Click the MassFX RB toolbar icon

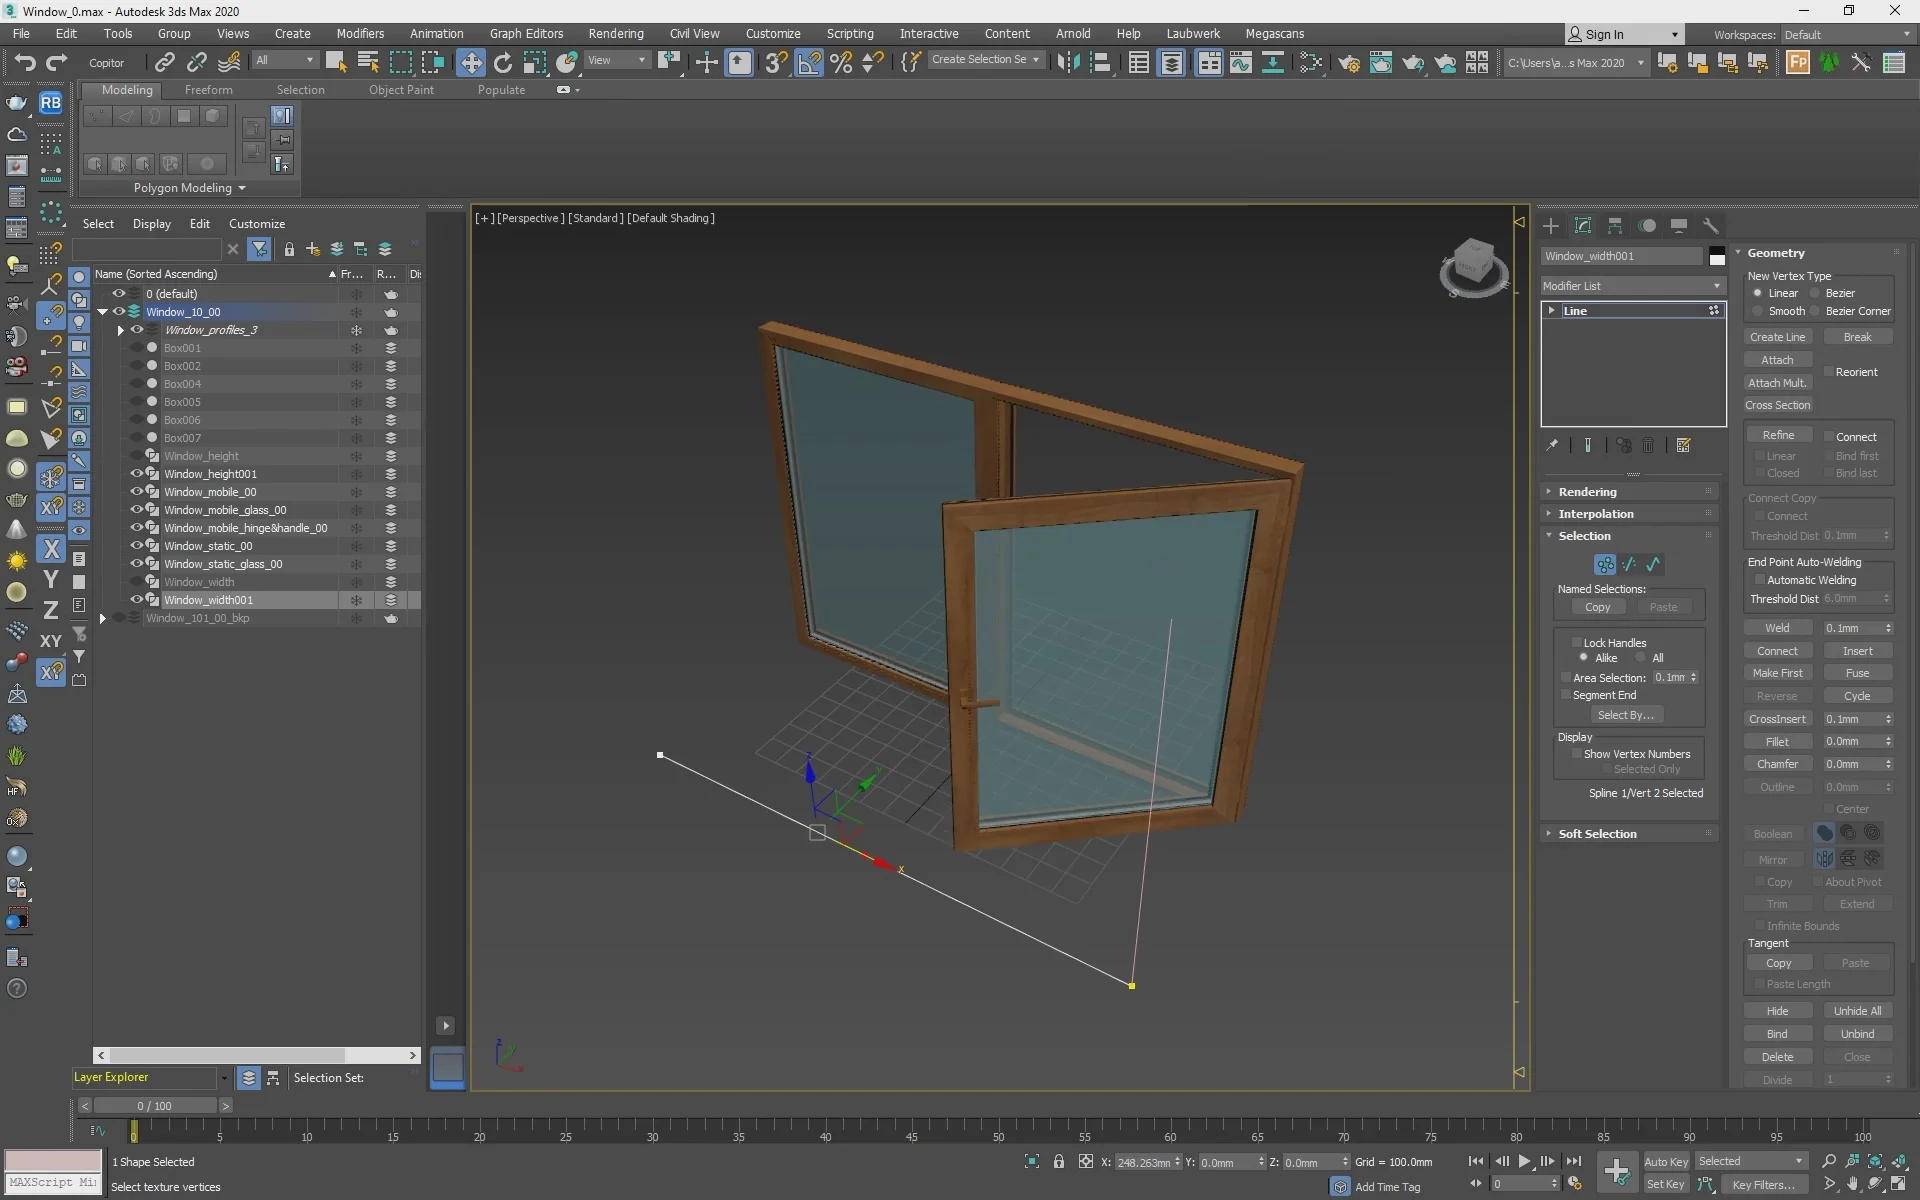51,102
